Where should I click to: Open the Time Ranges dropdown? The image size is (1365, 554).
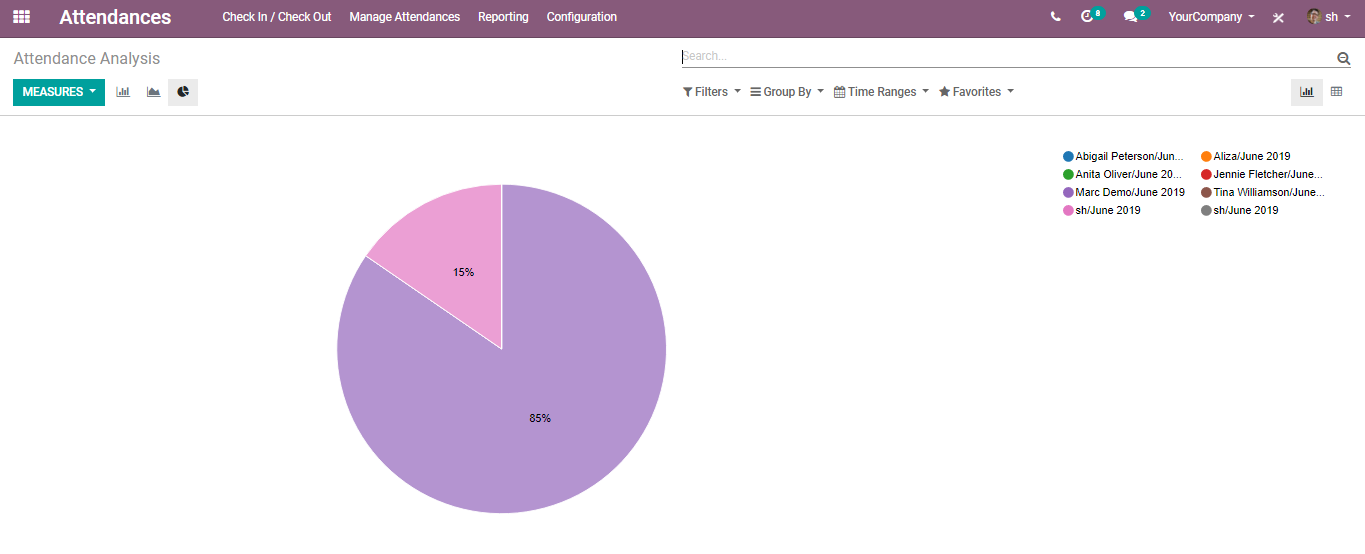click(881, 92)
